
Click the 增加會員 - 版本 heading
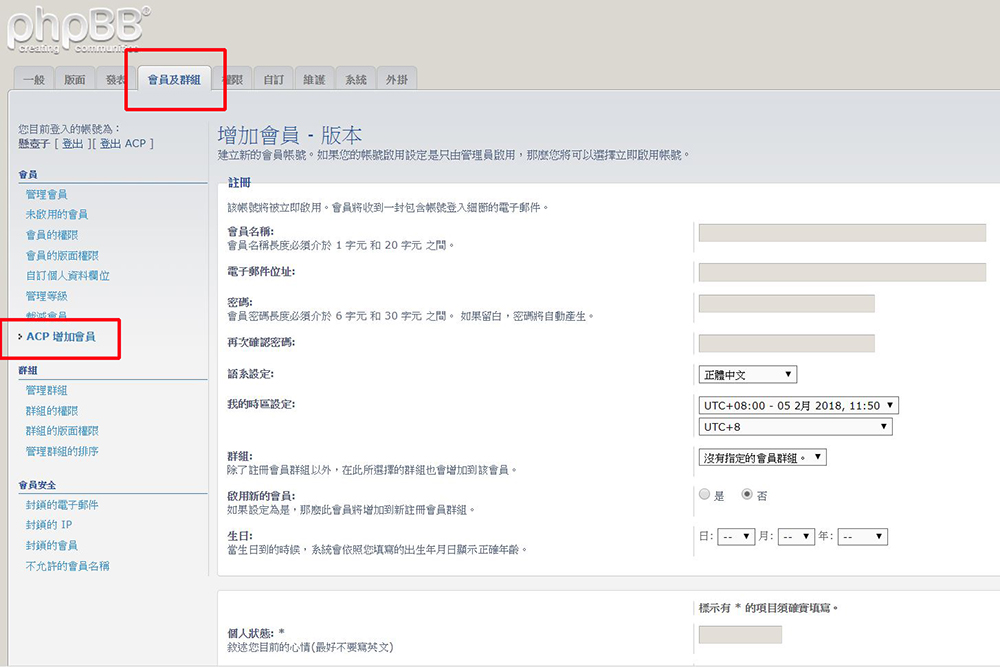pyautogui.click(x=290, y=135)
